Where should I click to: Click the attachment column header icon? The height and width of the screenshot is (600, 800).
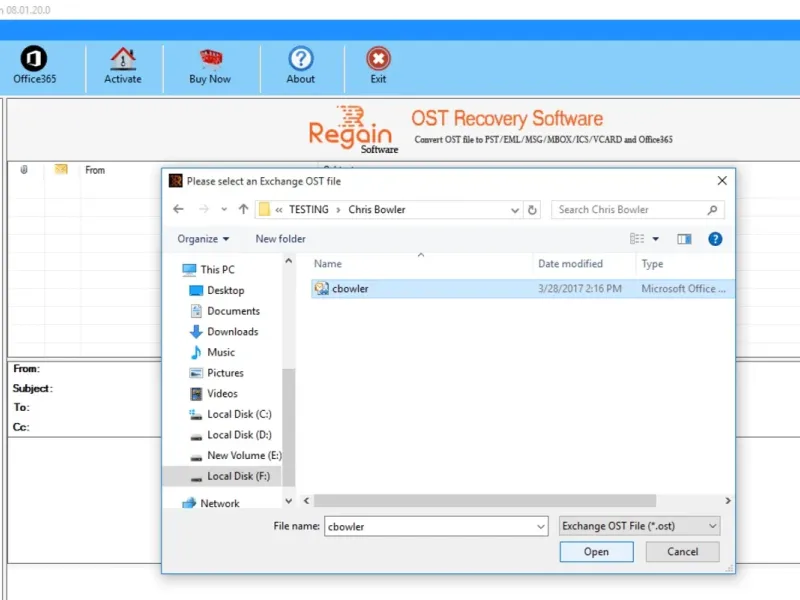pyautogui.click(x=23, y=169)
